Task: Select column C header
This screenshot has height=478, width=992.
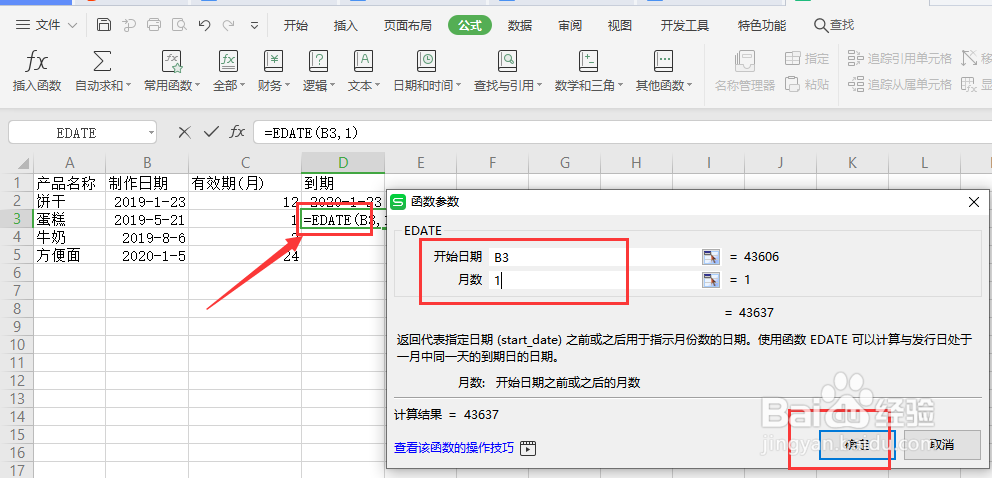Action: coord(245,163)
